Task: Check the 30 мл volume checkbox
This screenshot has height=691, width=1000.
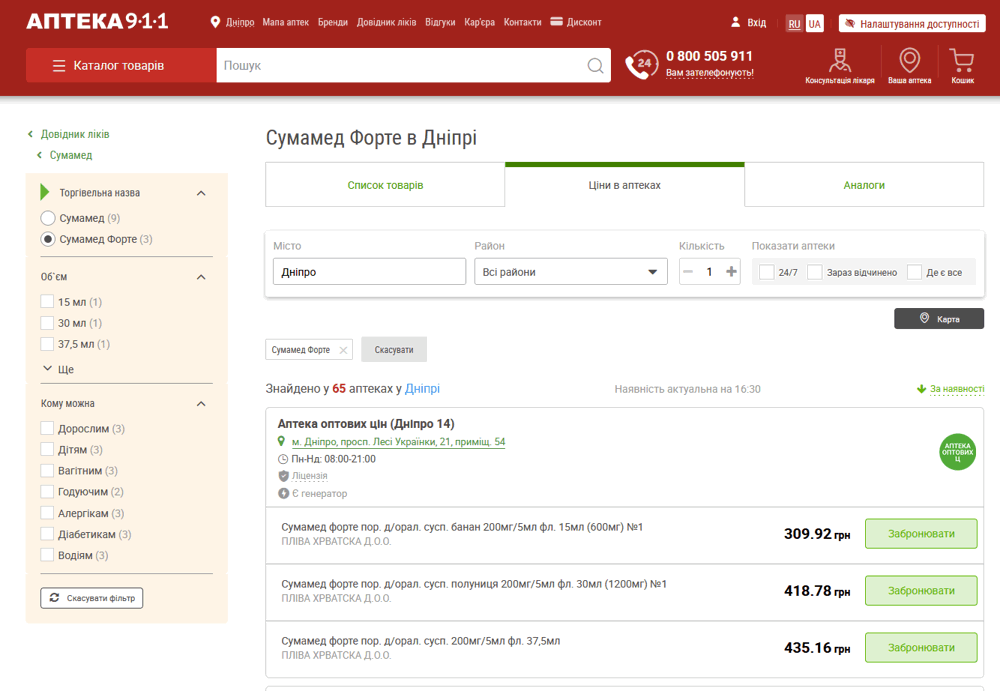Action: coord(47,323)
